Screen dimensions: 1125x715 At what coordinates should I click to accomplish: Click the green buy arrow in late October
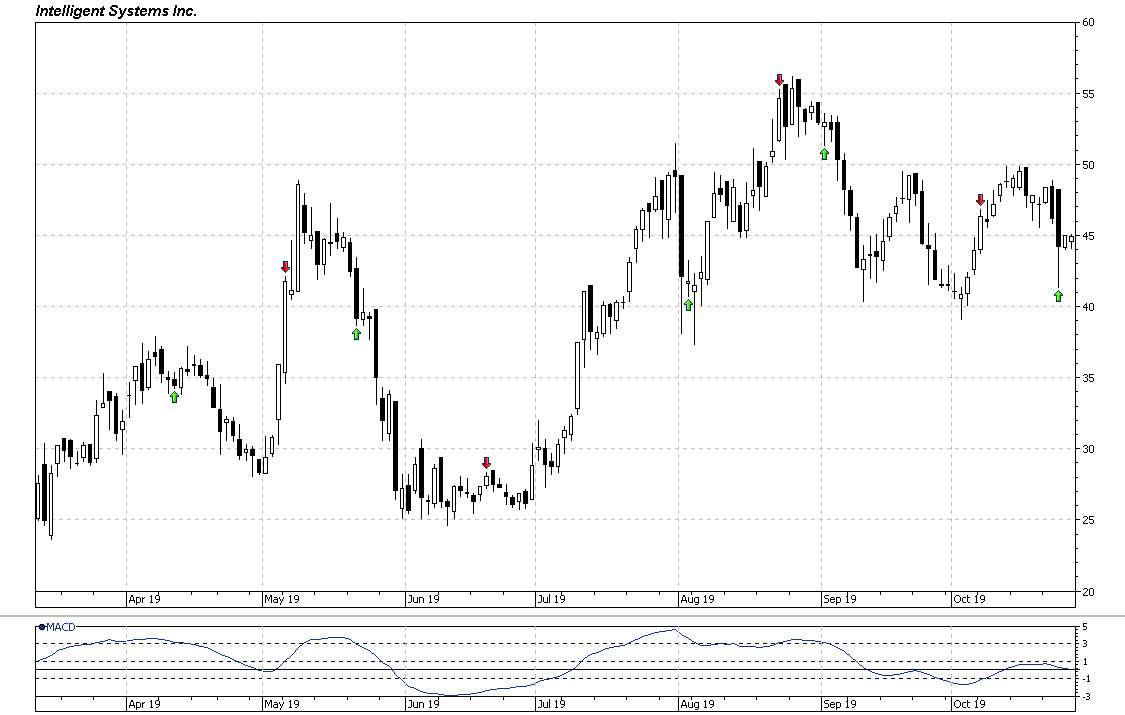pos(1059,295)
